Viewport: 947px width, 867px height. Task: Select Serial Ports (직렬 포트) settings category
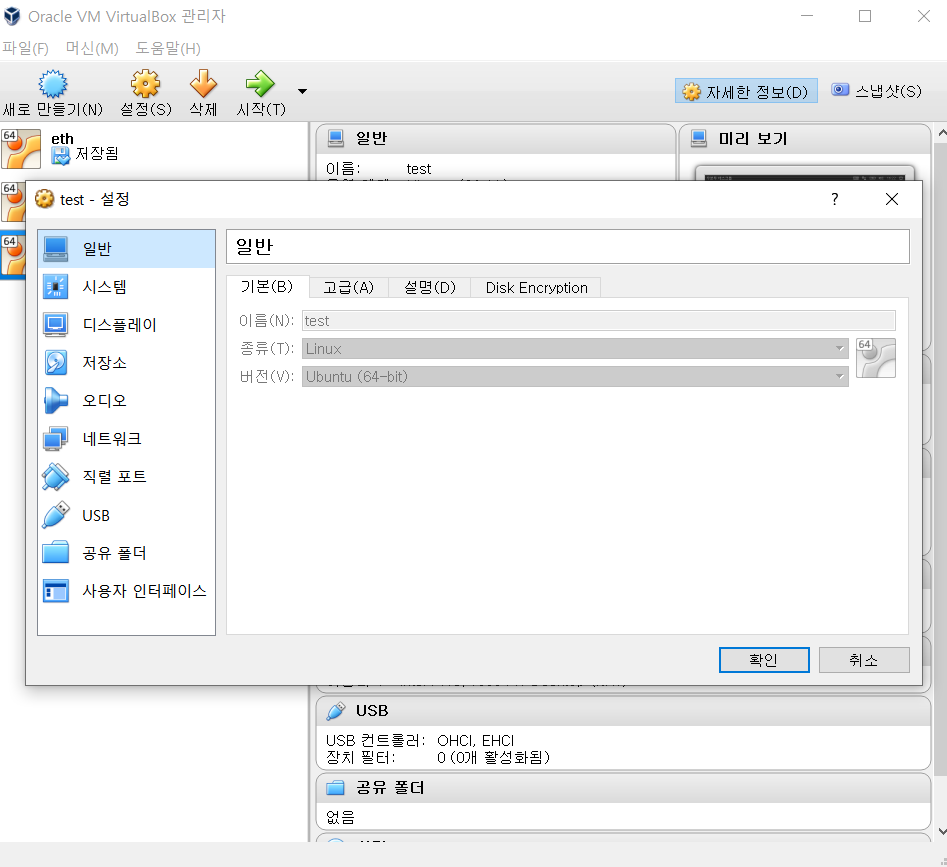pos(126,476)
